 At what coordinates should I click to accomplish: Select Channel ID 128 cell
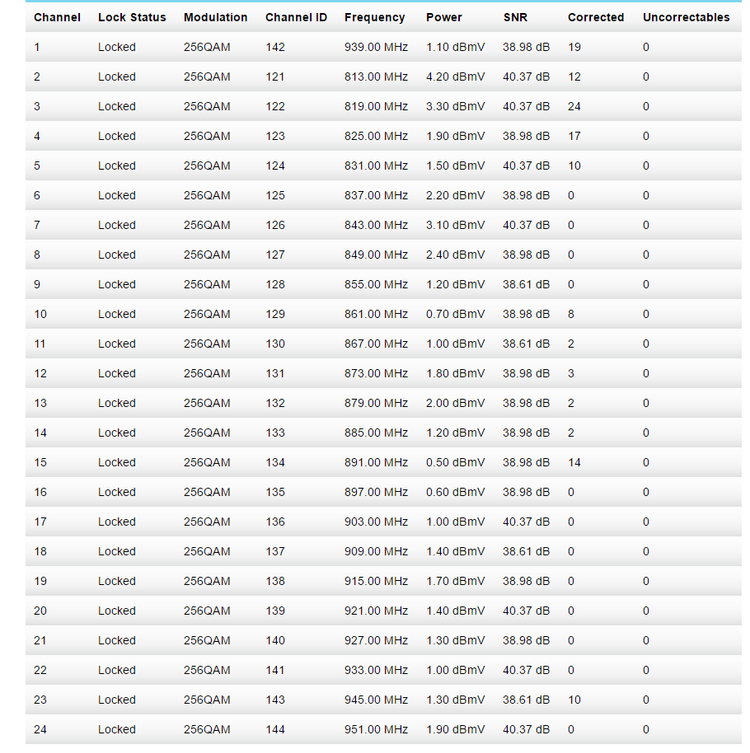[275, 284]
